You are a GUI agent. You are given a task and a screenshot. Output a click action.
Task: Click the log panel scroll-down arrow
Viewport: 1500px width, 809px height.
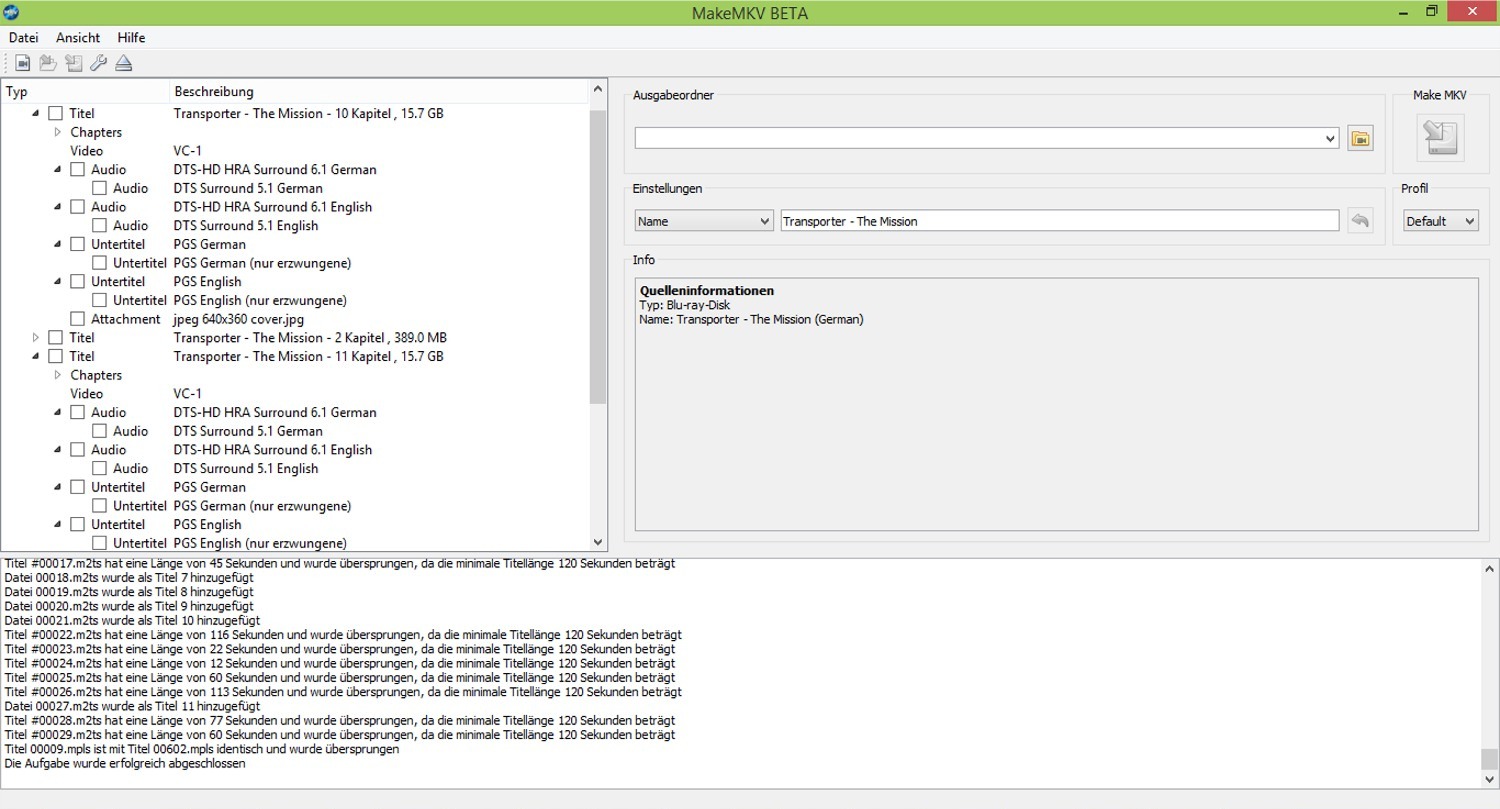[x=1490, y=779]
